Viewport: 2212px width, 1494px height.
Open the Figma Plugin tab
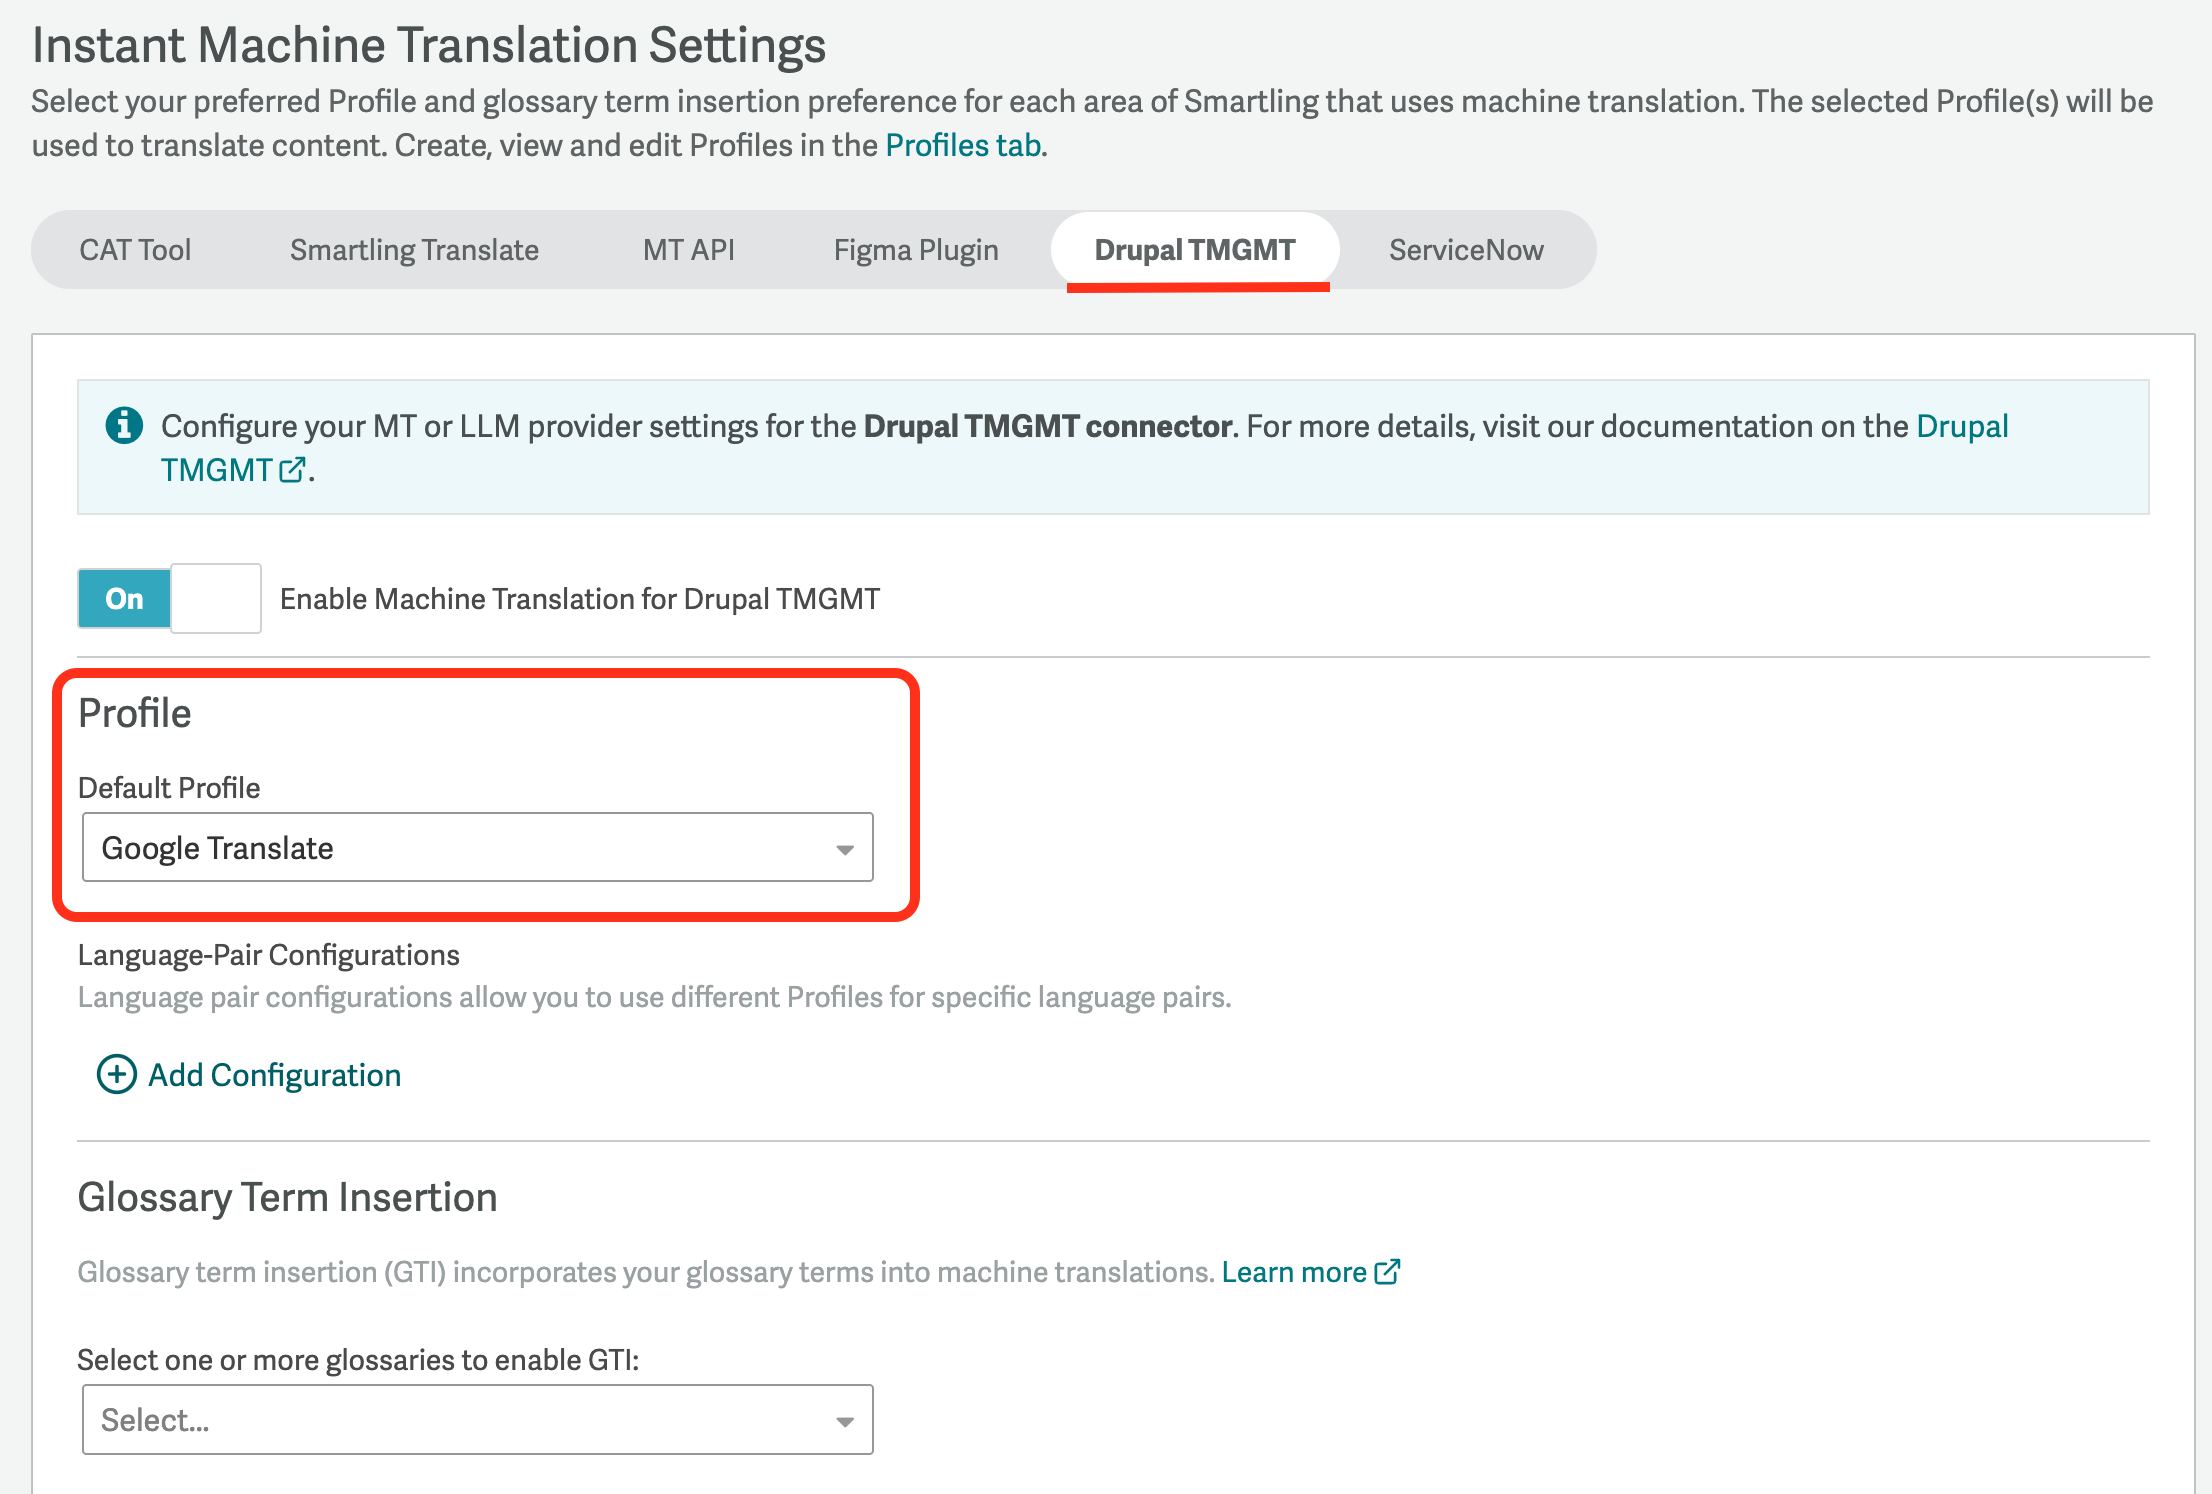tap(916, 250)
